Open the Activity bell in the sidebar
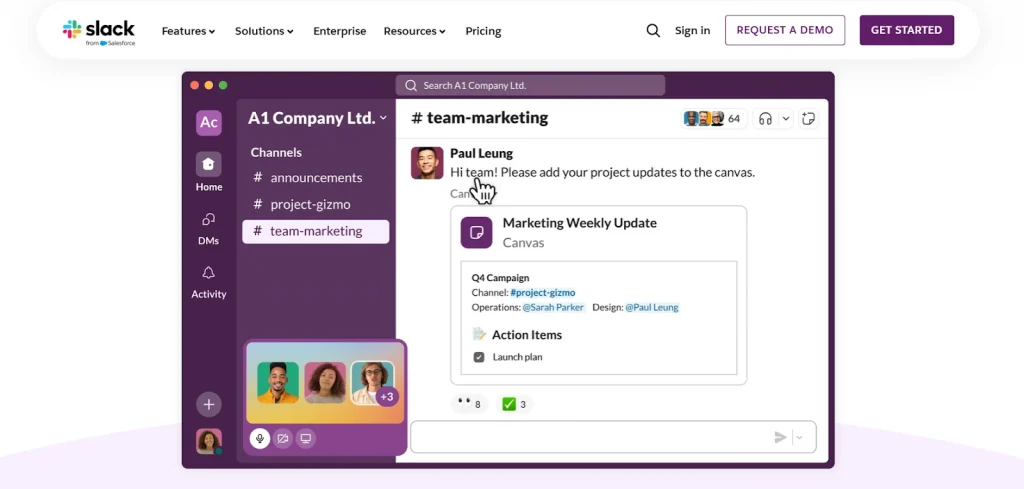Screen dimensions: 1024x489 (x=208, y=281)
